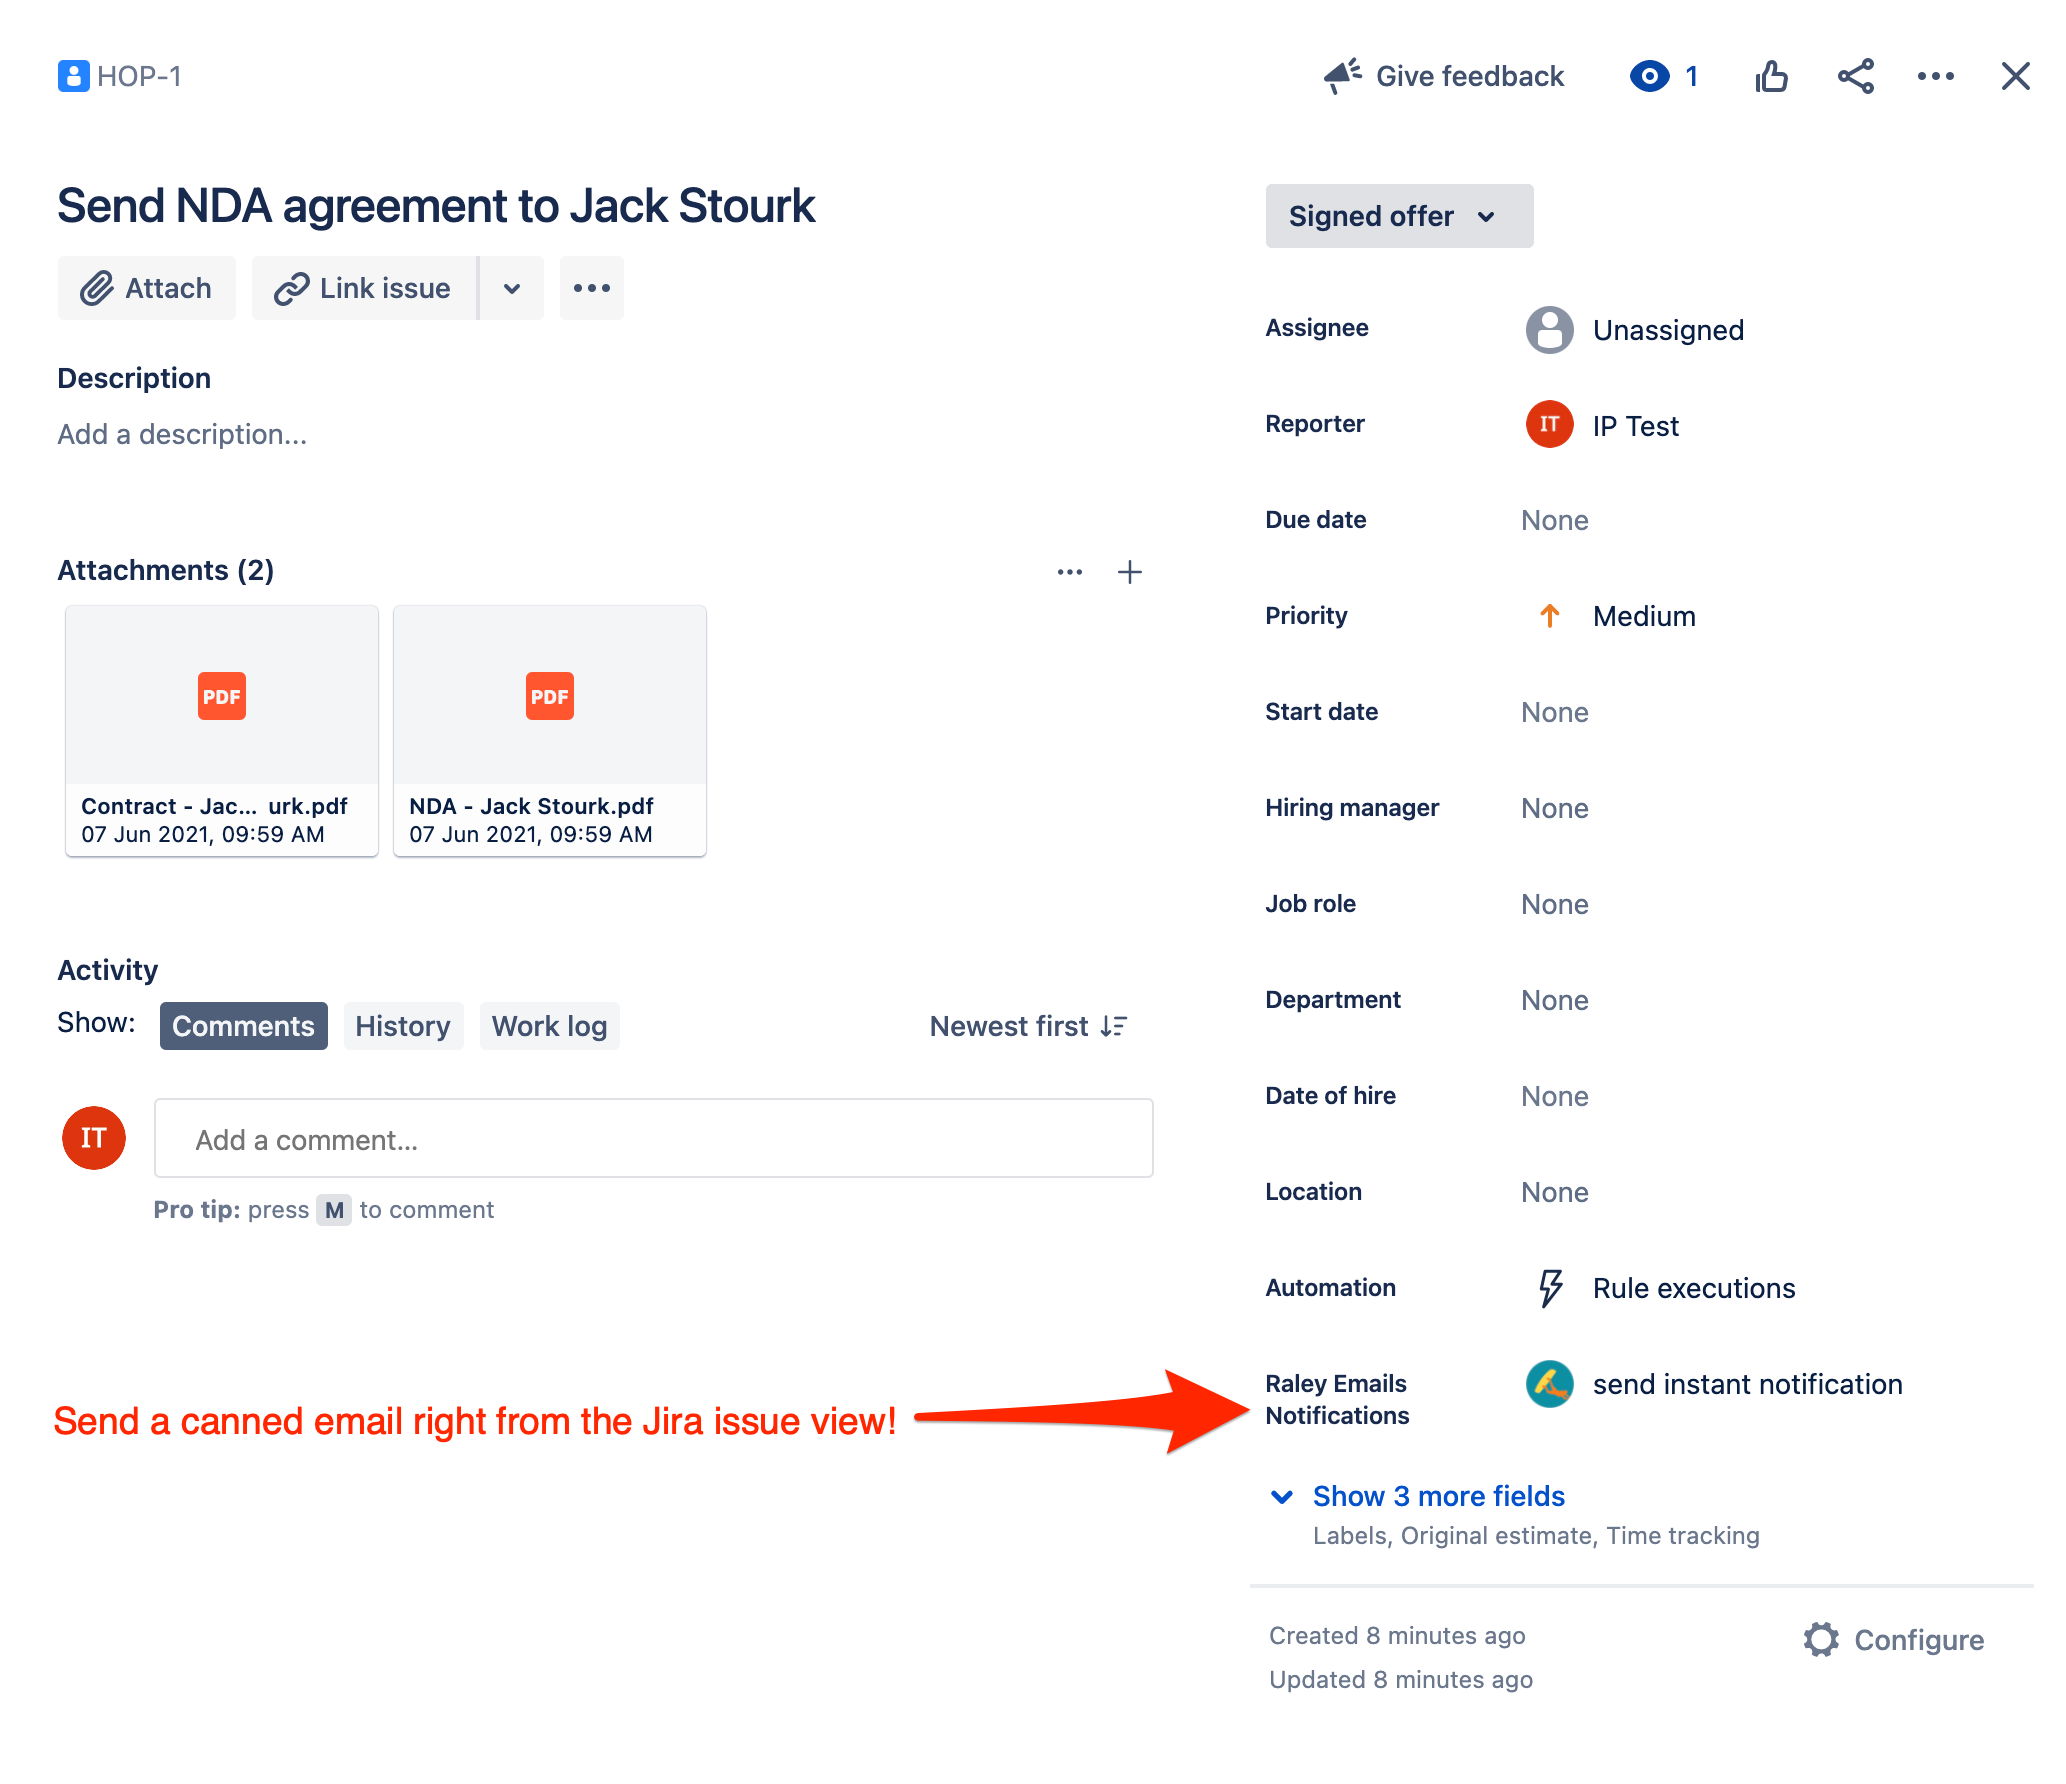Open more actions via the top ellipsis icon
Image resolution: width=2066 pixels, height=1784 pixels.
(1936, 75)
